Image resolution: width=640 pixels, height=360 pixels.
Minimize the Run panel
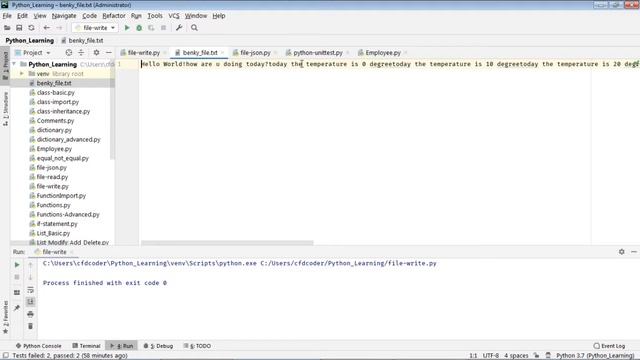point(633,252)
